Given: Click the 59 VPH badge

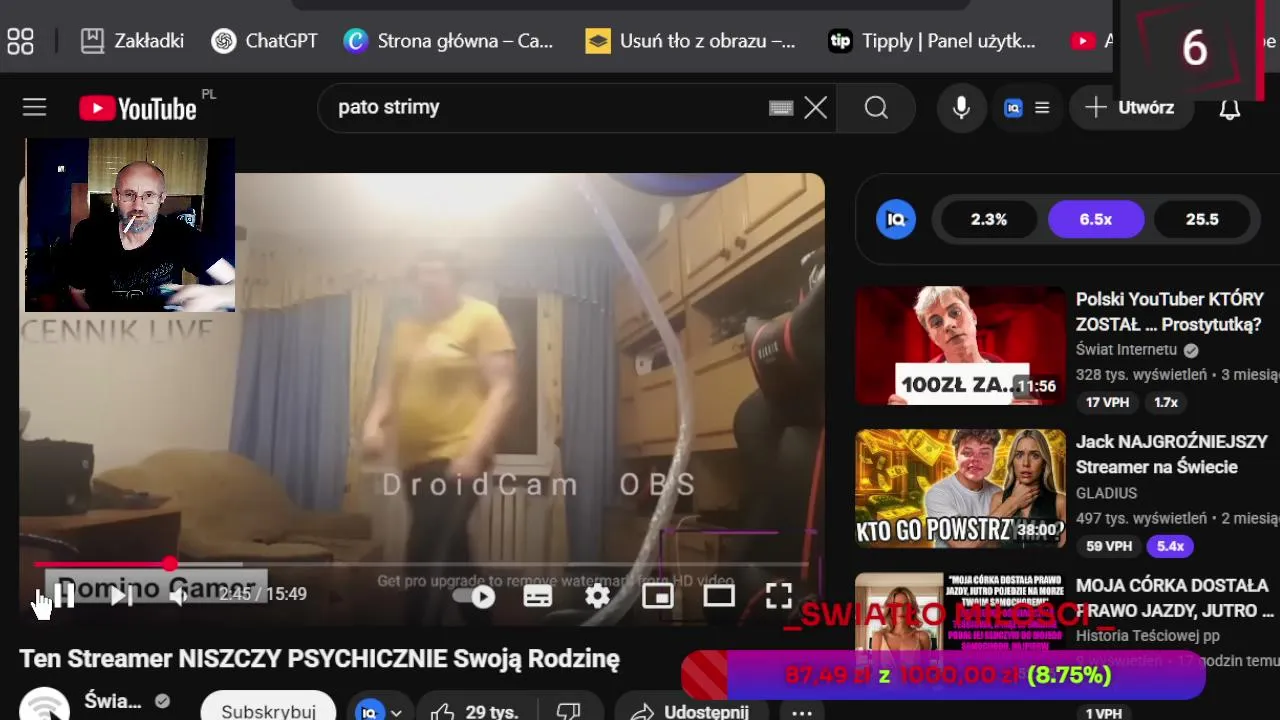Looking at the screenshot, I should (1108, 546).
